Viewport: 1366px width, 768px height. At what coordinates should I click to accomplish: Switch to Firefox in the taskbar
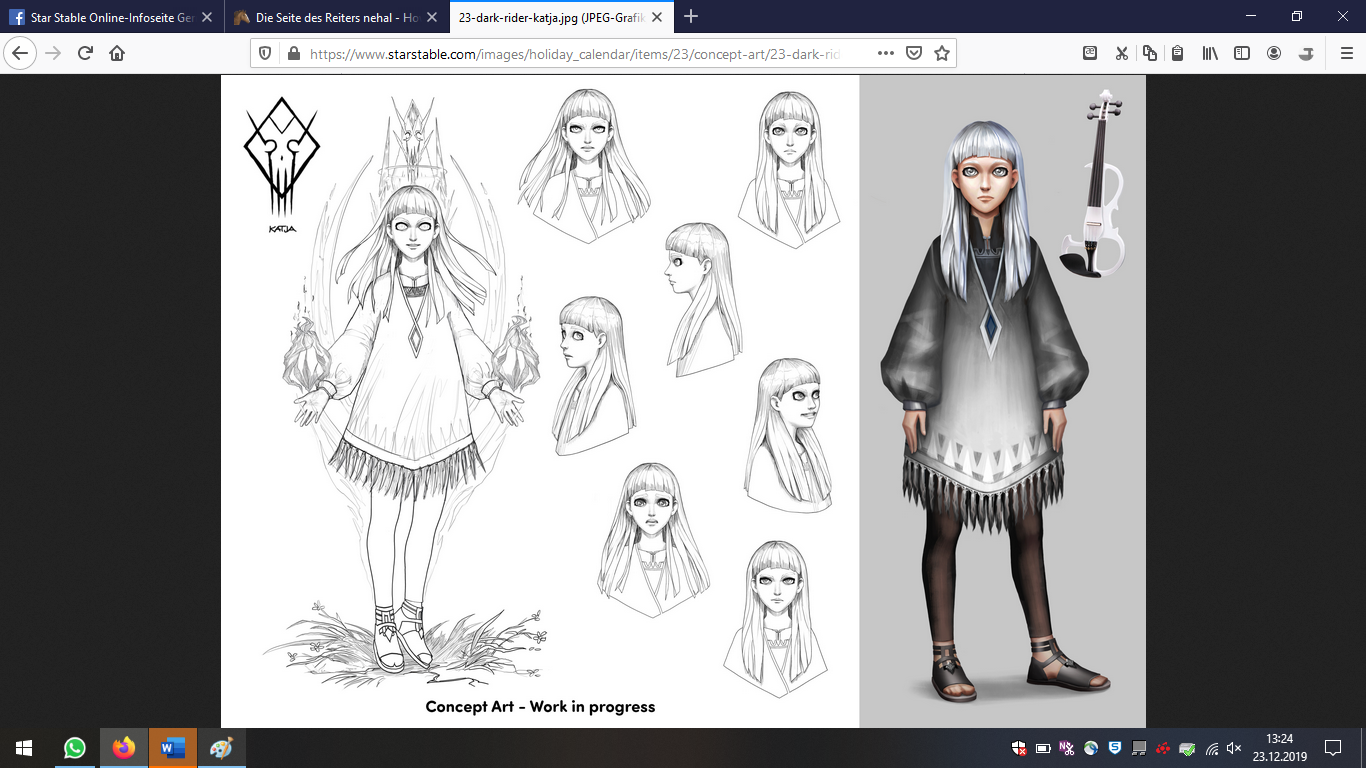[124, 748]
